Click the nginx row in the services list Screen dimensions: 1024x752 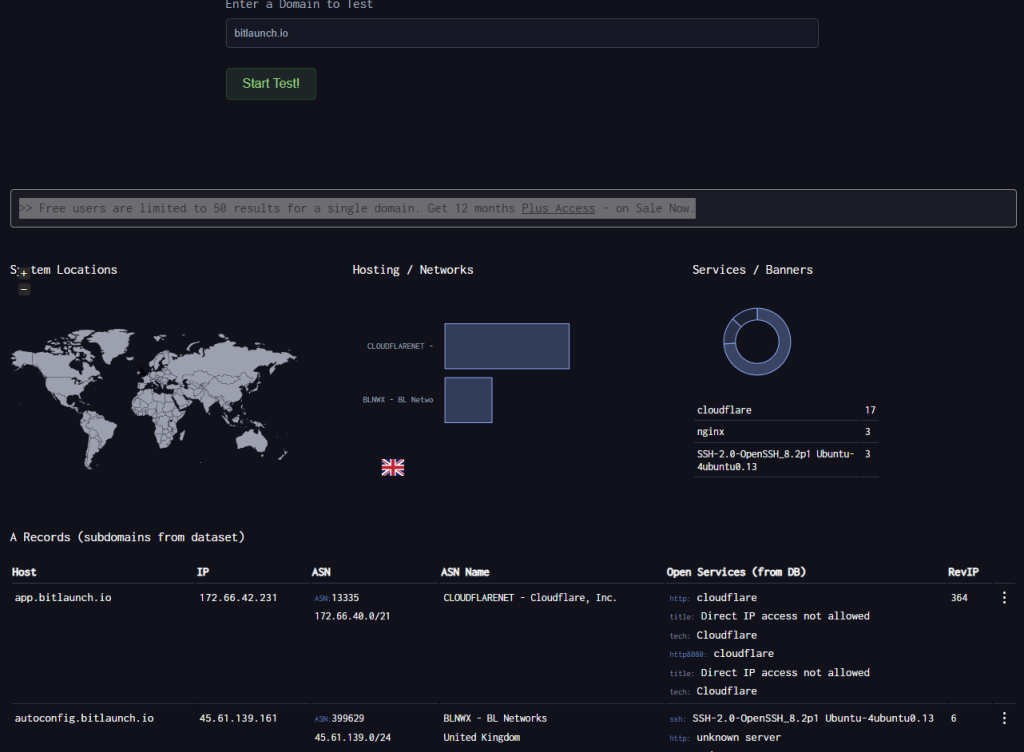[x=712, y=432]
